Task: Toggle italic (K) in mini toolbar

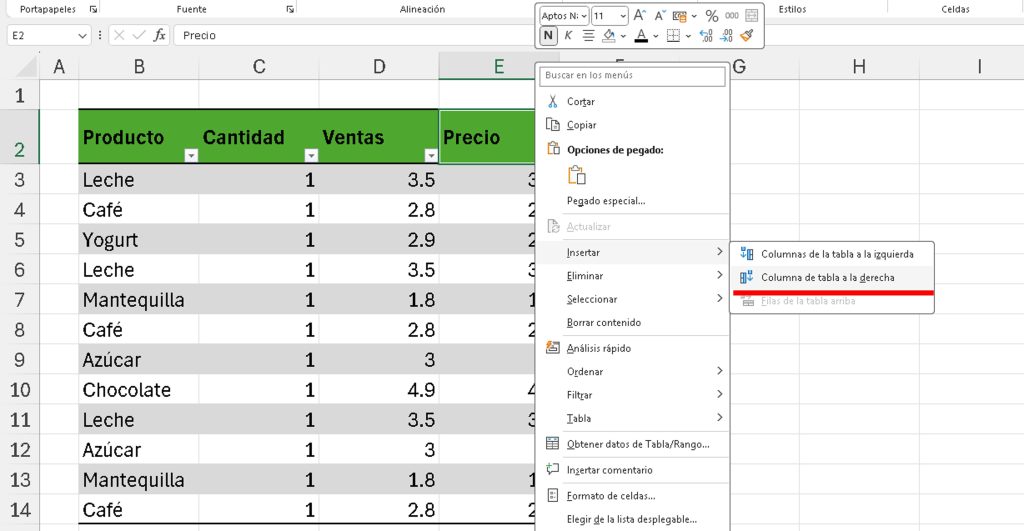Action: 568,36
